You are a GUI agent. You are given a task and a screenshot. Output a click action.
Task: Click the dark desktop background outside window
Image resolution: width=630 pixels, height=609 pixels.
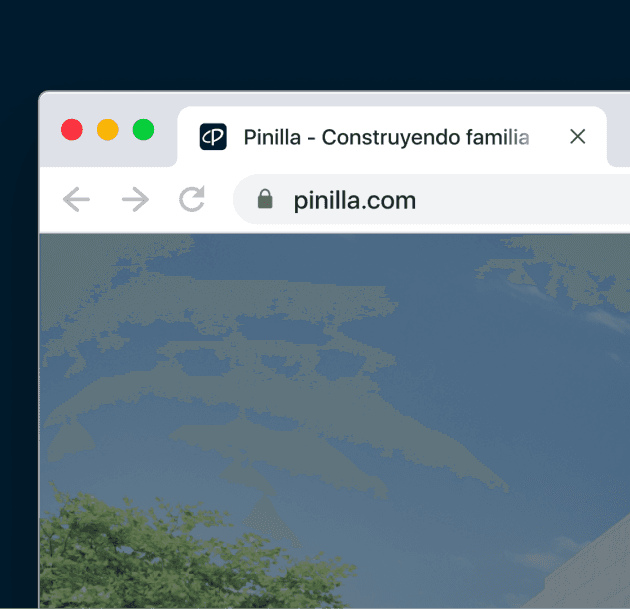tap(313, 44)
